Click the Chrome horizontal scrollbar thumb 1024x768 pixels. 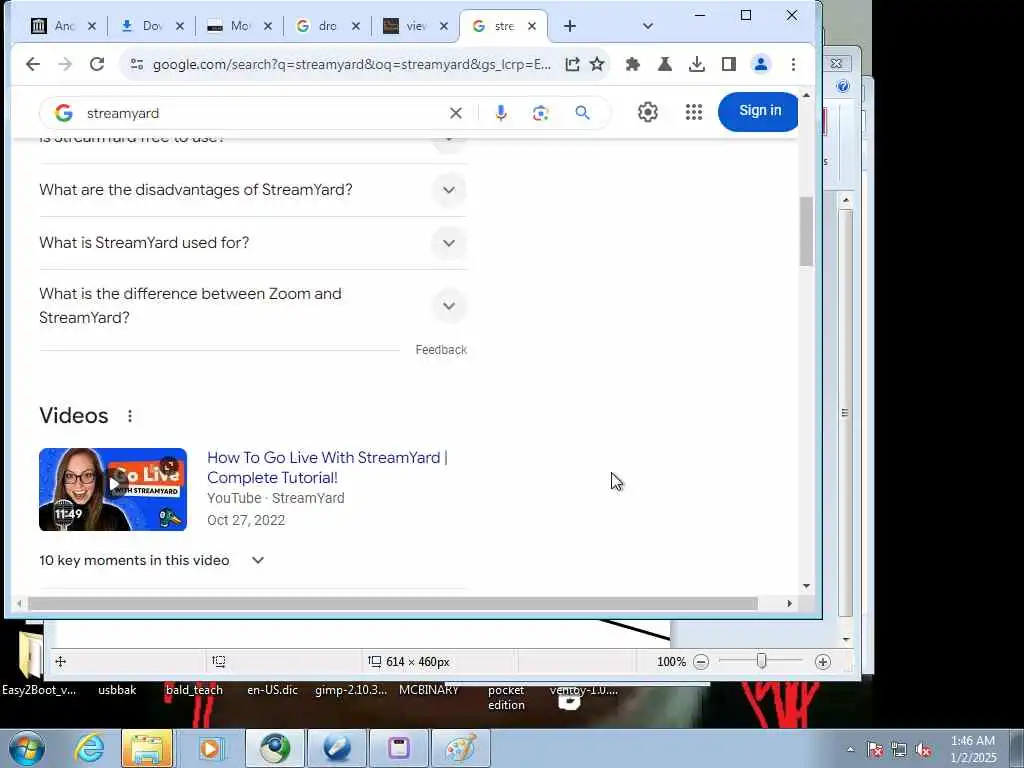click(x=392, y=603)
